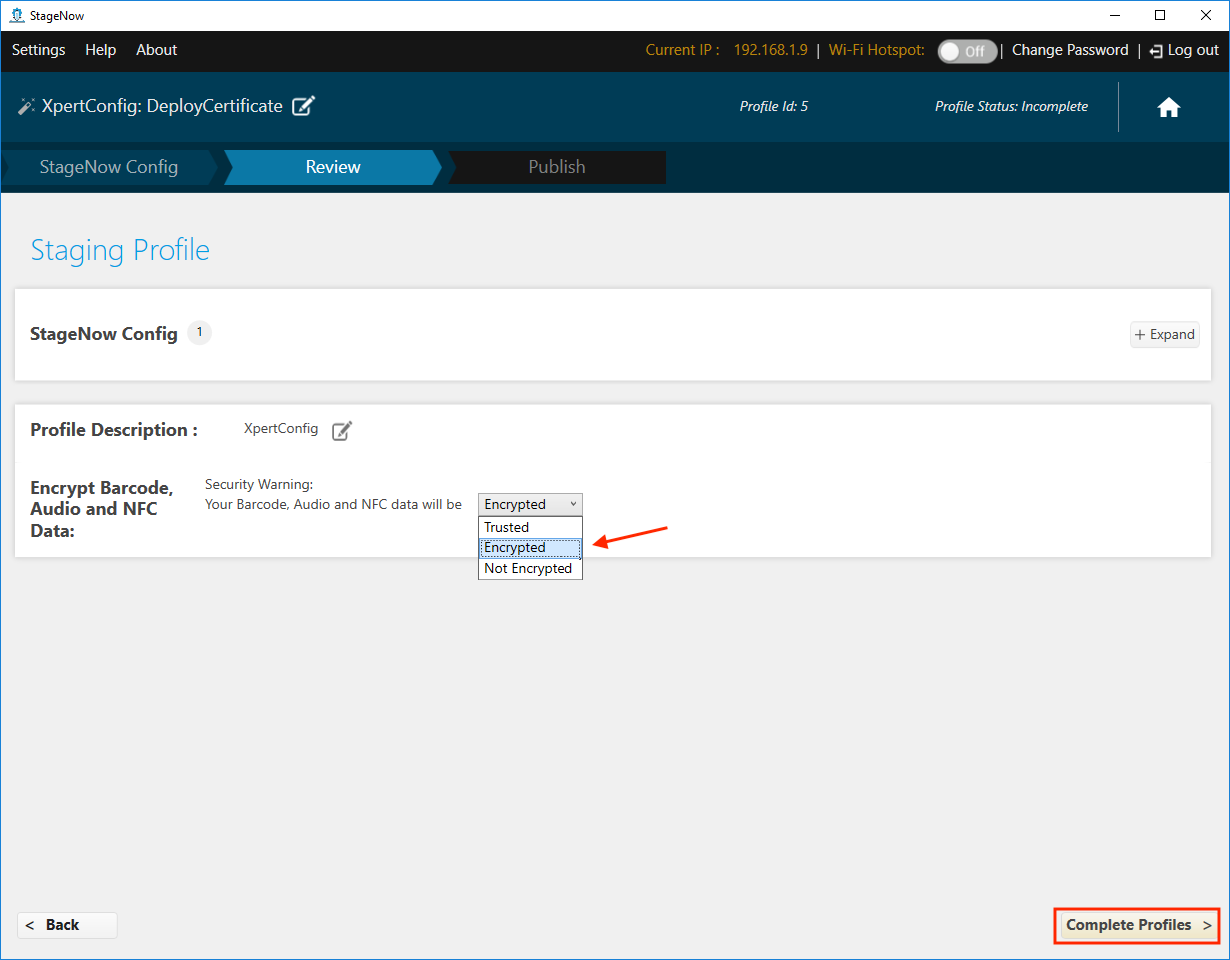The height and width of the screenshot is (960, 1230).
Task: Click the edit icon beside XpertConfig description
Action: [x=342, y=430]
